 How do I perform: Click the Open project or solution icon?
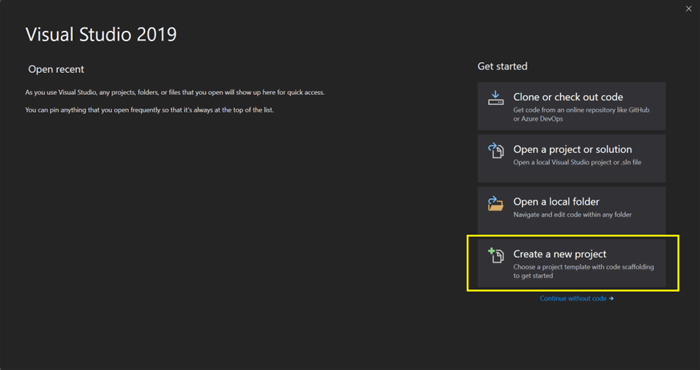(496, 151)
